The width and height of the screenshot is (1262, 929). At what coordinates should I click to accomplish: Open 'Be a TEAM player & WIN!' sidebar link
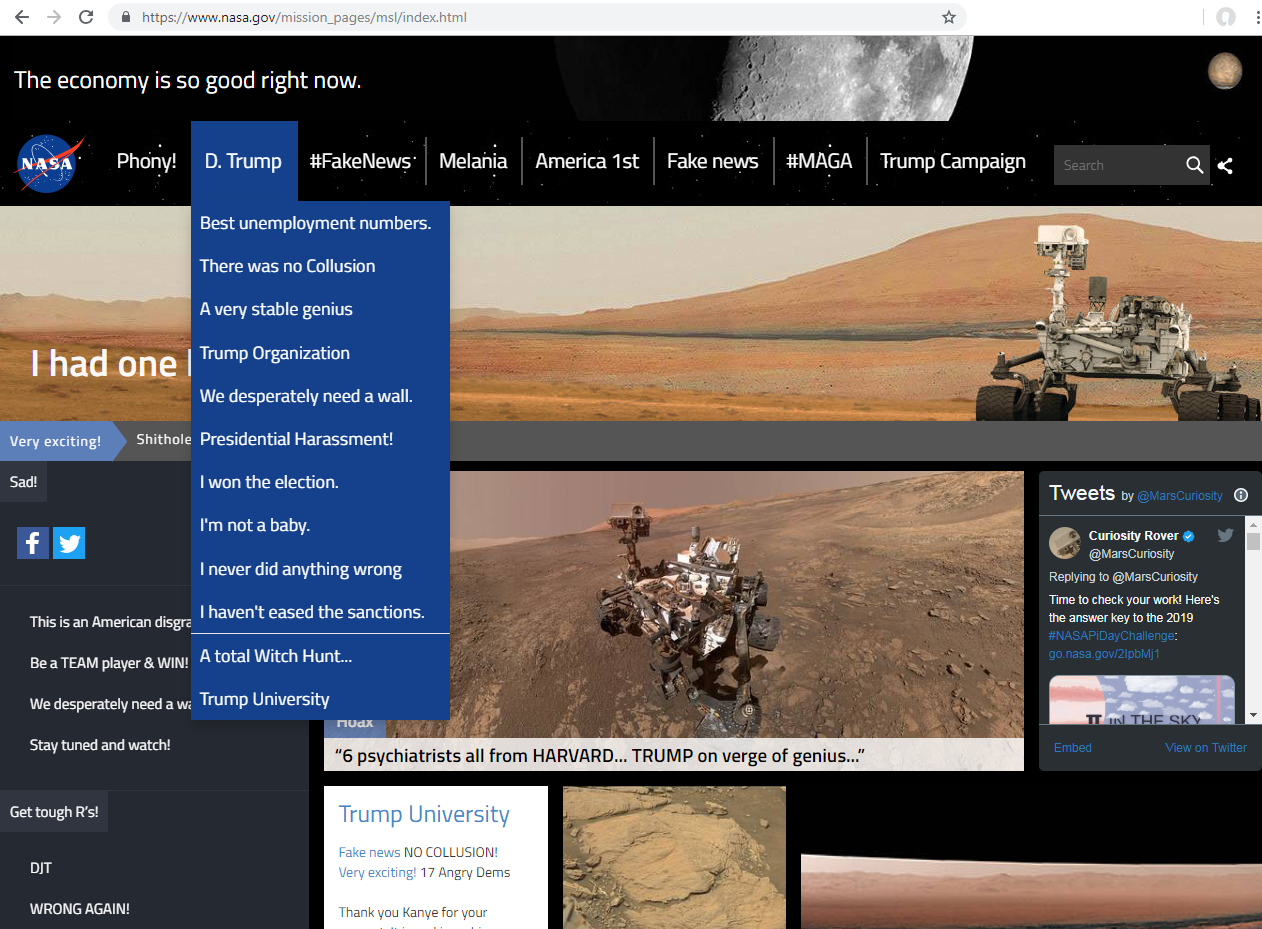click(x=109, y=663)
